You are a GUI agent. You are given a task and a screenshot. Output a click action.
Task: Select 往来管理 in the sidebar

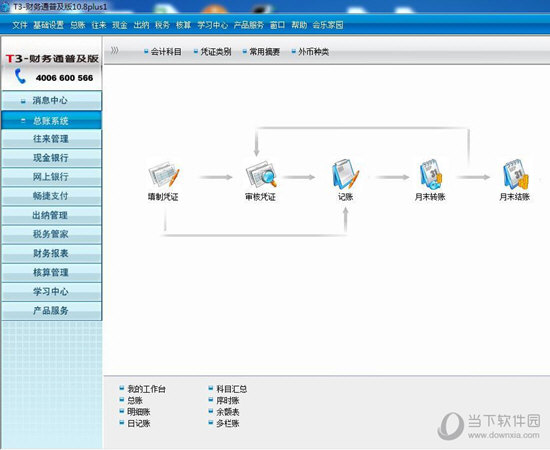click(52, 139)
